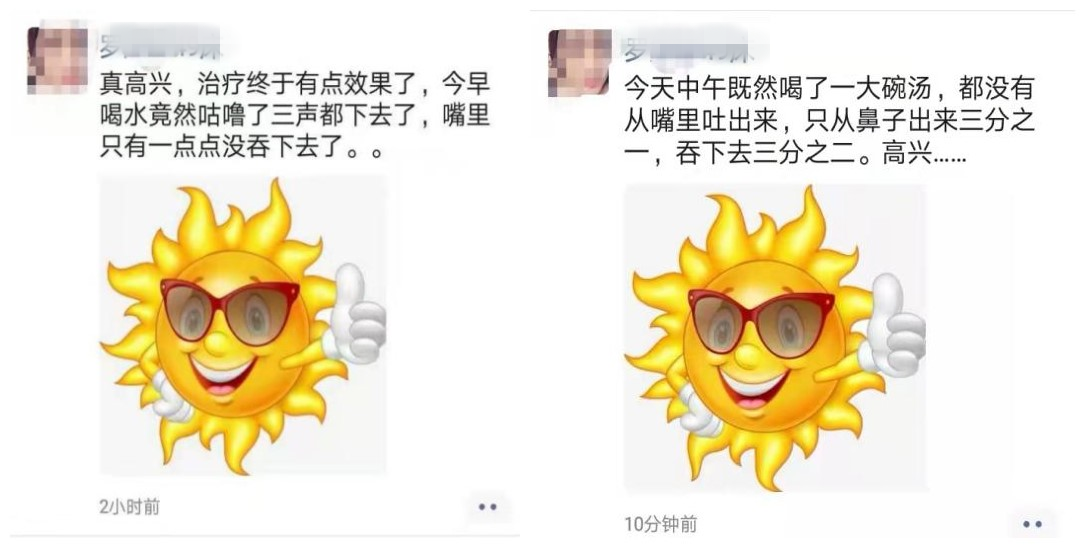Click the 10分钟前 timestamp
Screen dimensions: 1085x548
pos(661,524)
